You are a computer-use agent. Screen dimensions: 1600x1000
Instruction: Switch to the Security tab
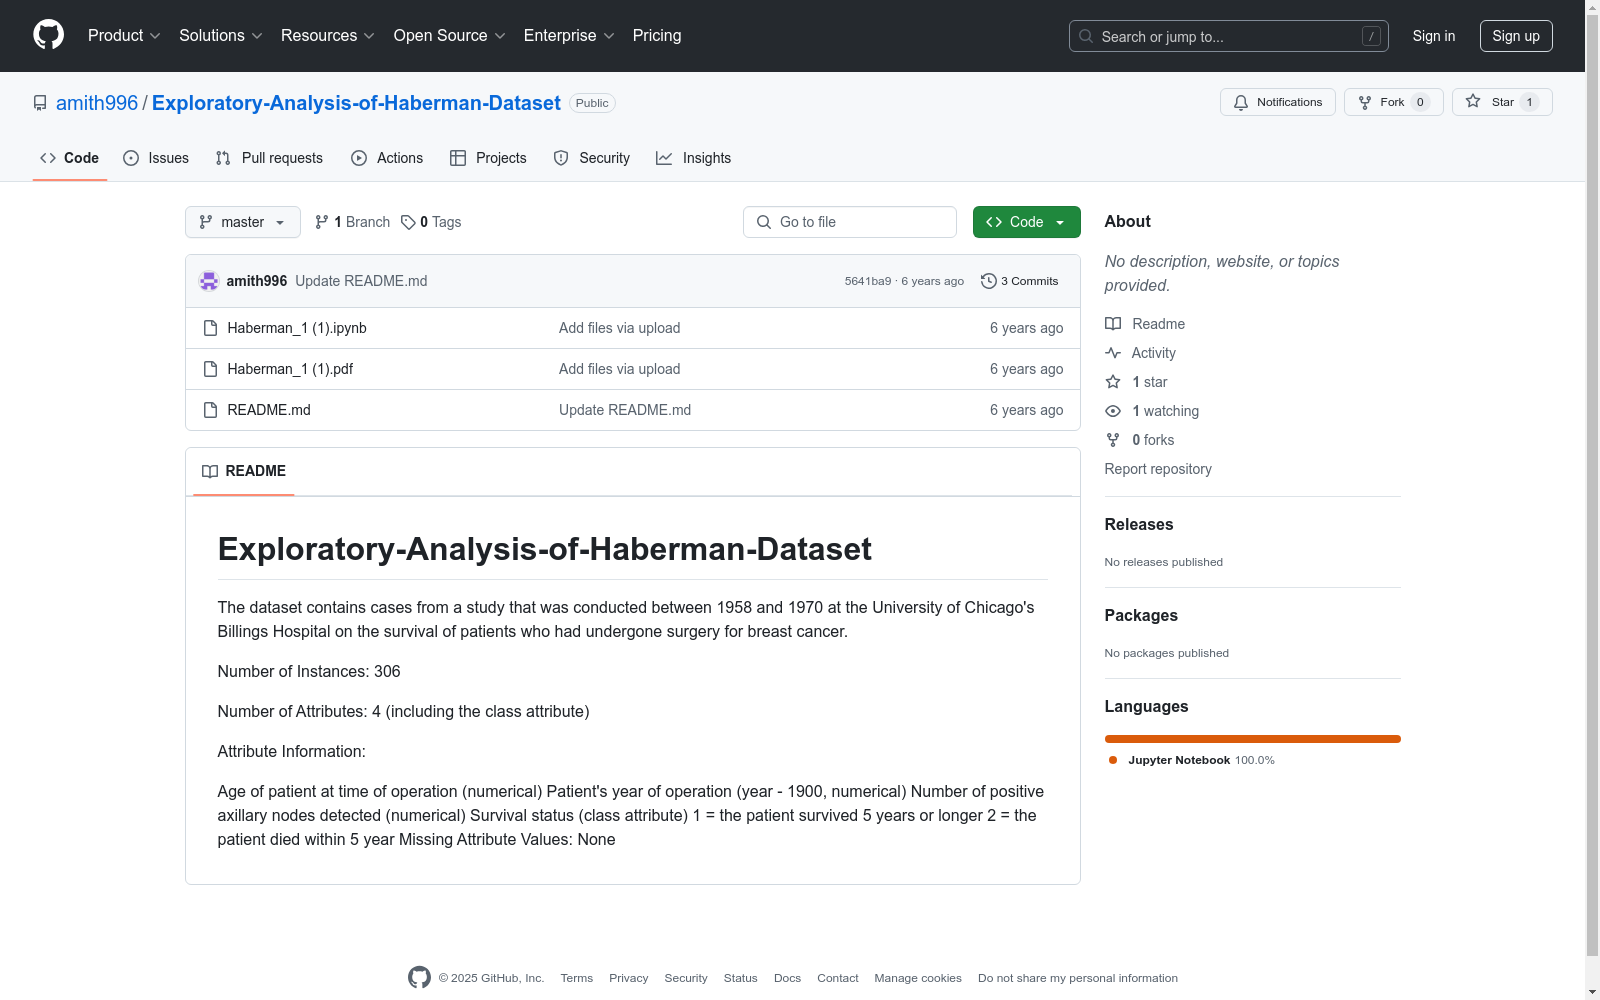pos(592,158)
